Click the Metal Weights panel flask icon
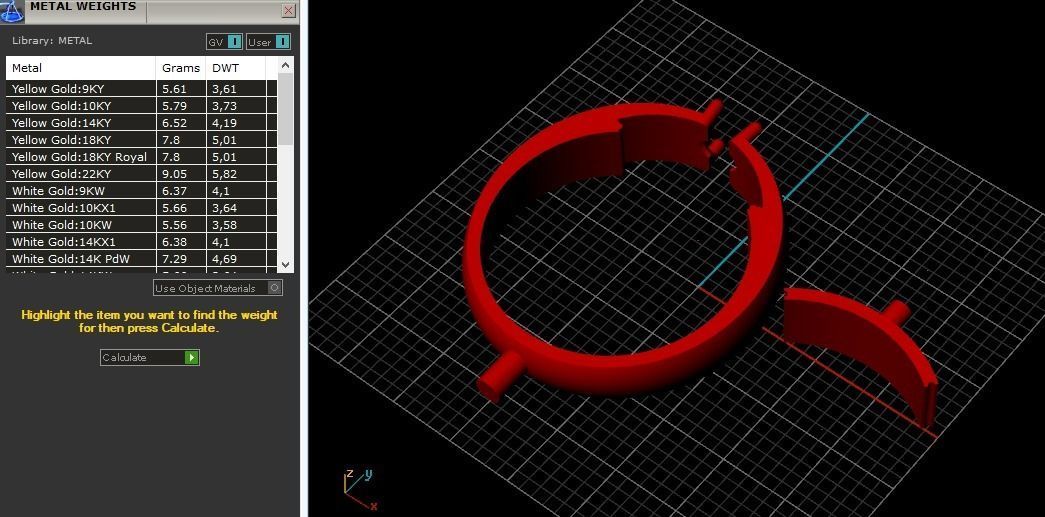This screenshot has width=1045, height=517. [x=12, y=9]
